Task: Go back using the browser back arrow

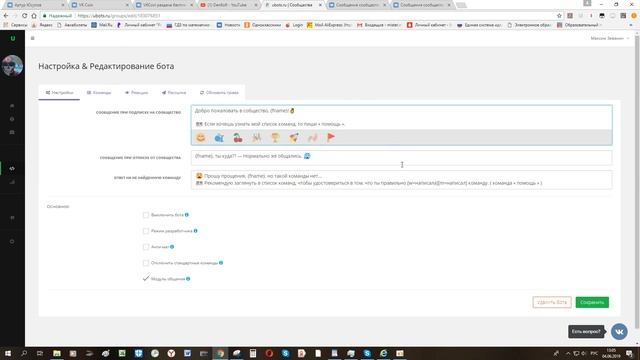Action: 6,16
